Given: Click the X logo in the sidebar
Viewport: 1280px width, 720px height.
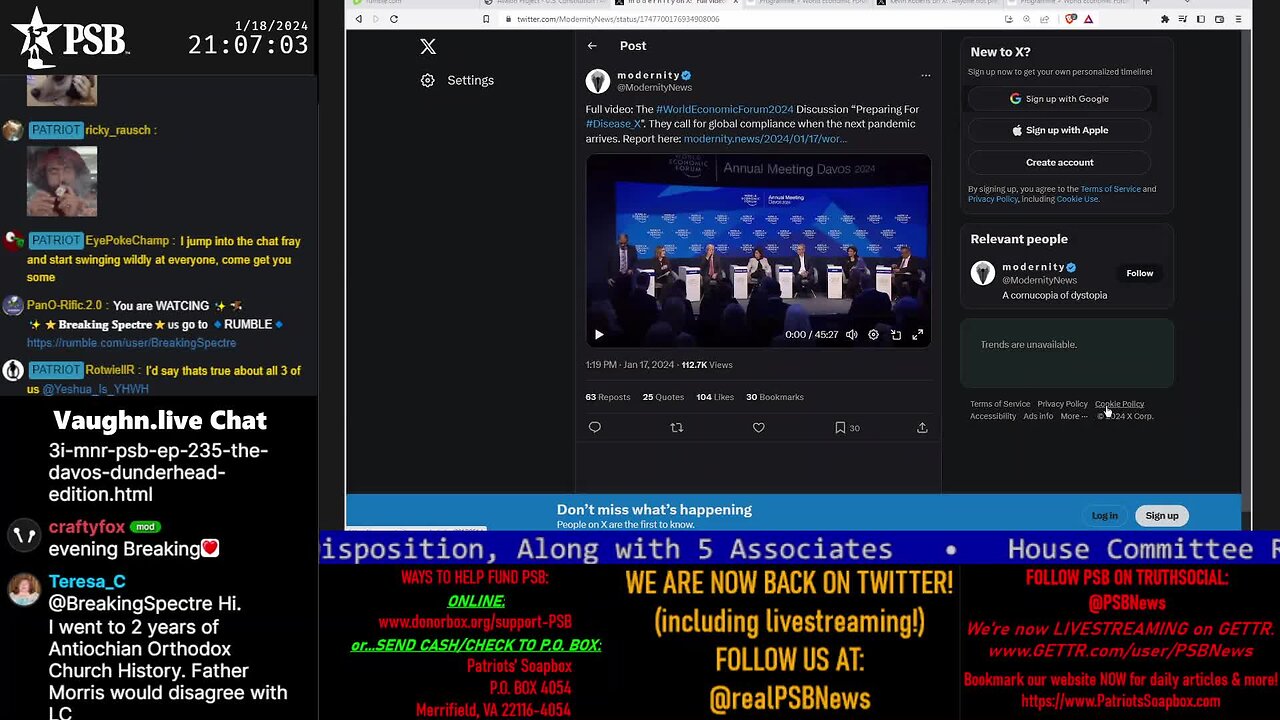Looking at the screenshot, I should point(428,46).
